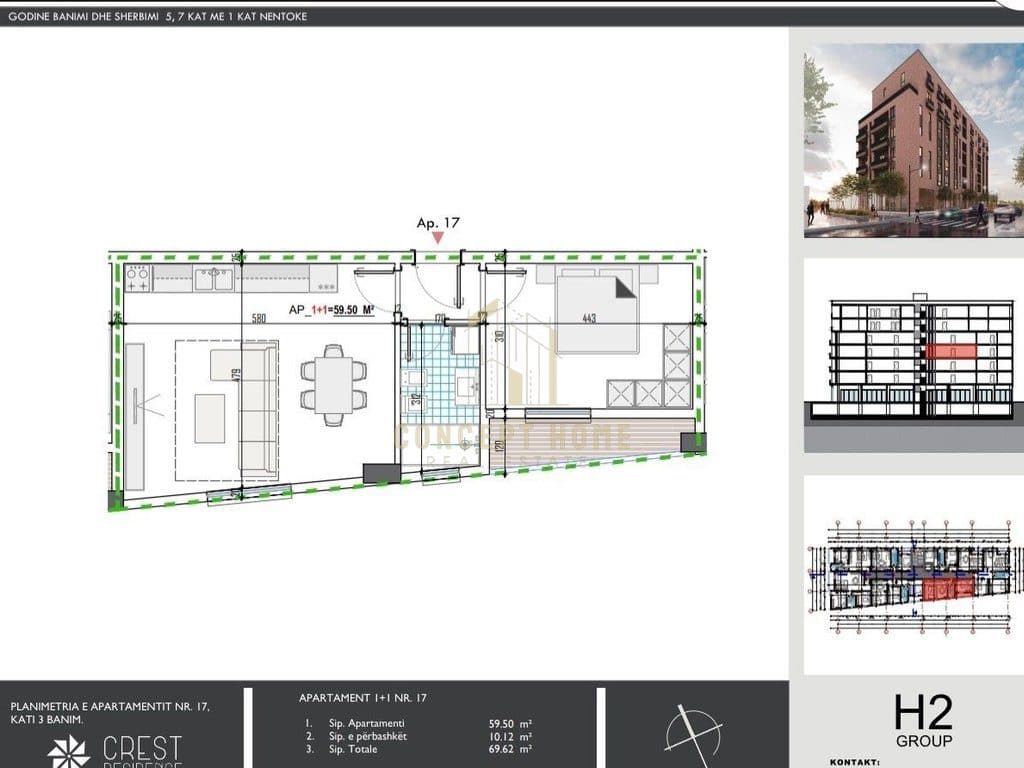Viewport: 1024px width, 768px height.
Task: Click the '443' bedroom dimension
Action: point(589,319)
